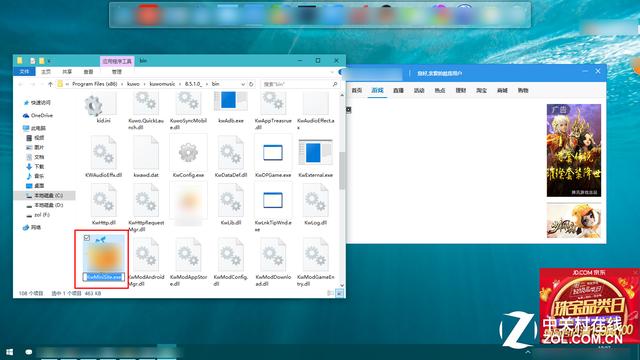Viewport: 640px width, 360px height.
Task: Open the address bar history dropdown
Action: [x=243, y=84]
